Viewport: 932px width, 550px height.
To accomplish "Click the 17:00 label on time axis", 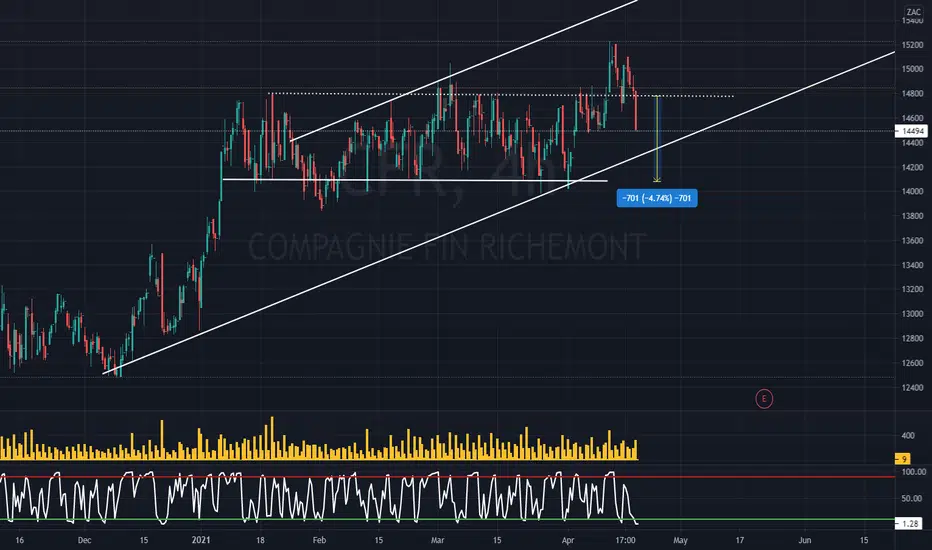I will (625, 540).
